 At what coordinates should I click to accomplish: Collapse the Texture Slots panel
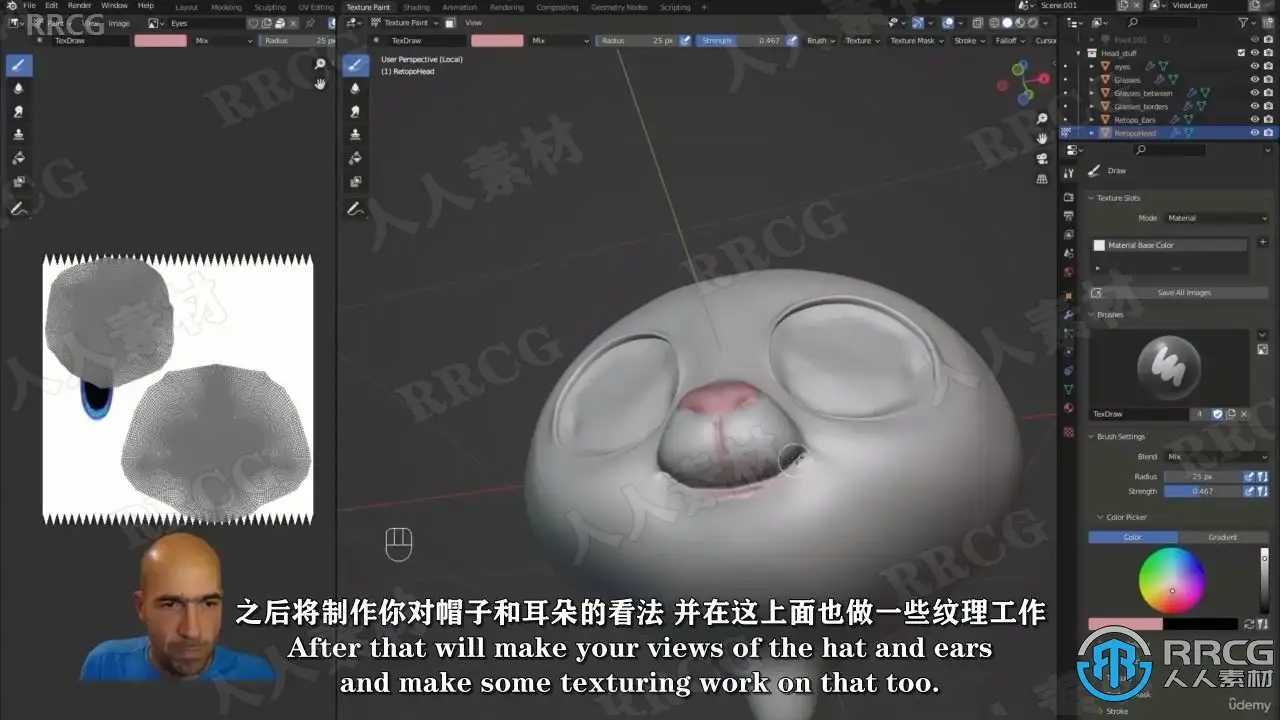[x=1118, y=198]
